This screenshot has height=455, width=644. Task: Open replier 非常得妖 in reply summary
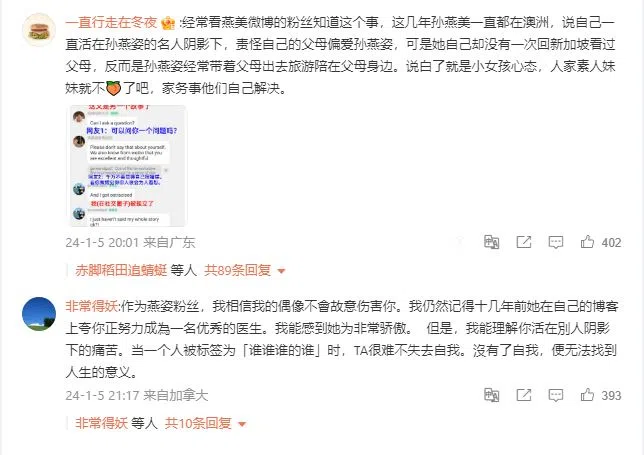click(101, 423)
